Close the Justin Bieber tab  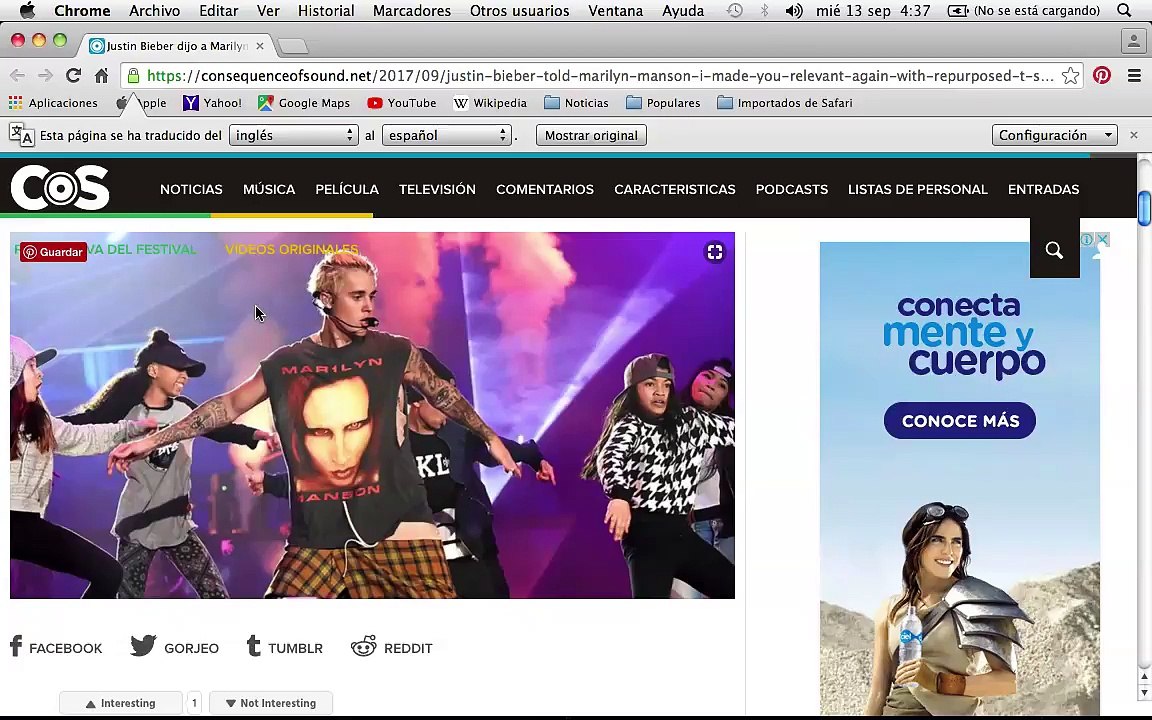tap(259, 46)
